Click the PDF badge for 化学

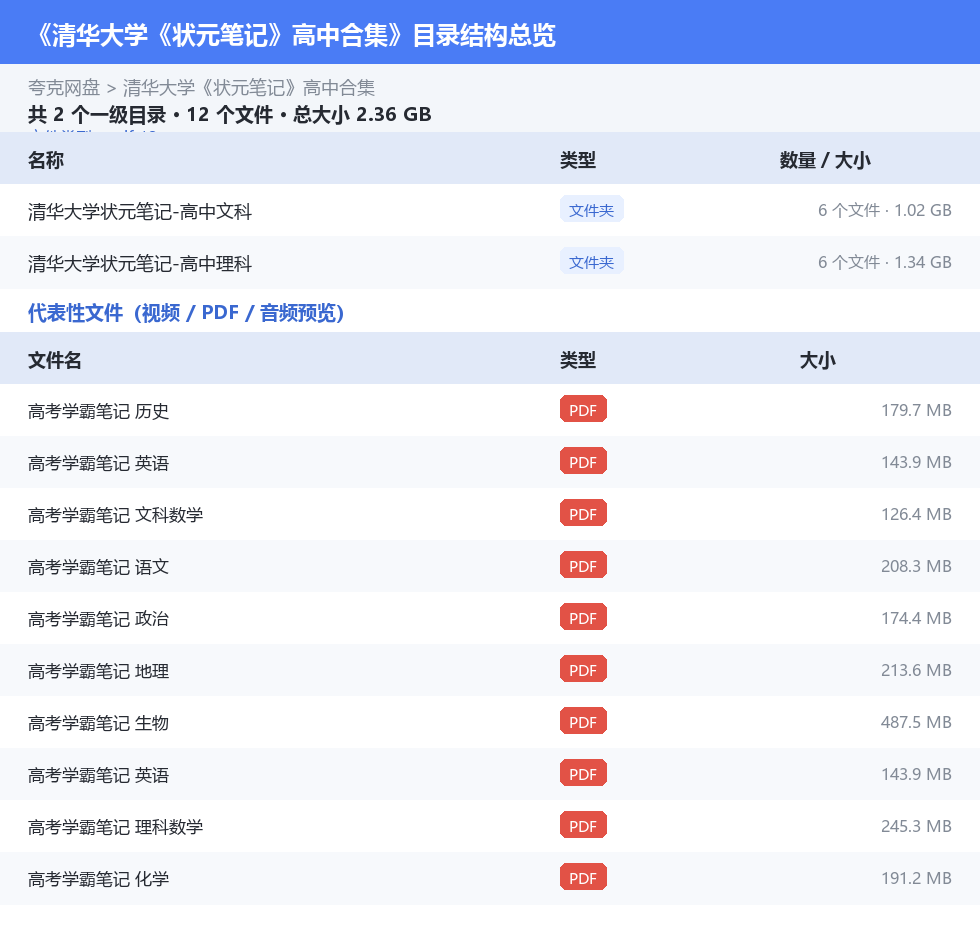pos(583,877)
